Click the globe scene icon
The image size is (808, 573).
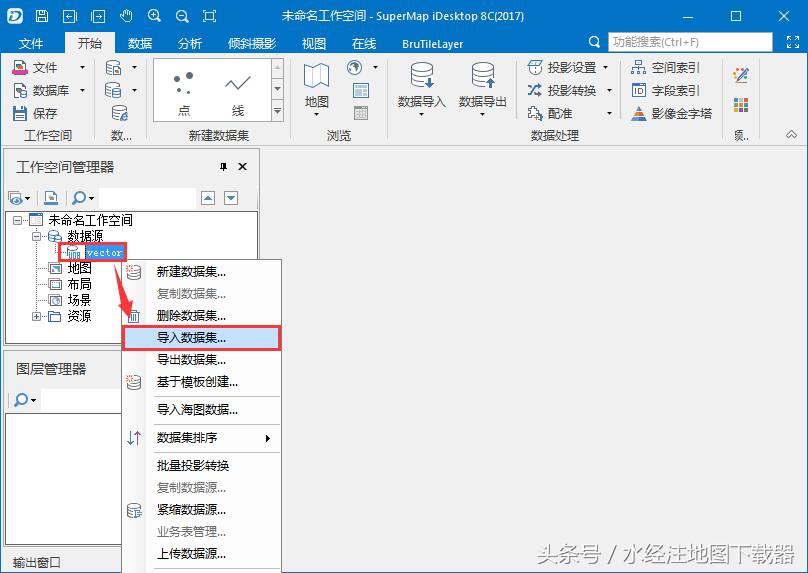tap(355, 68)
